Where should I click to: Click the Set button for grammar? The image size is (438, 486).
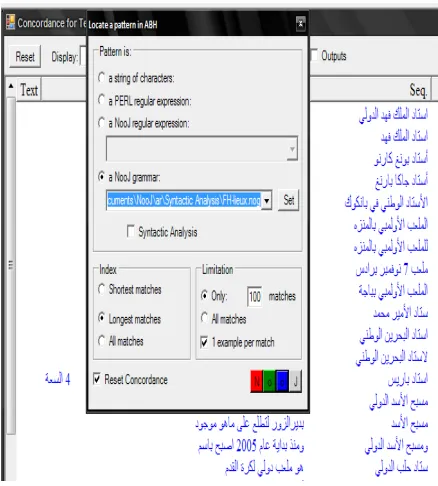tap(289, 200)
